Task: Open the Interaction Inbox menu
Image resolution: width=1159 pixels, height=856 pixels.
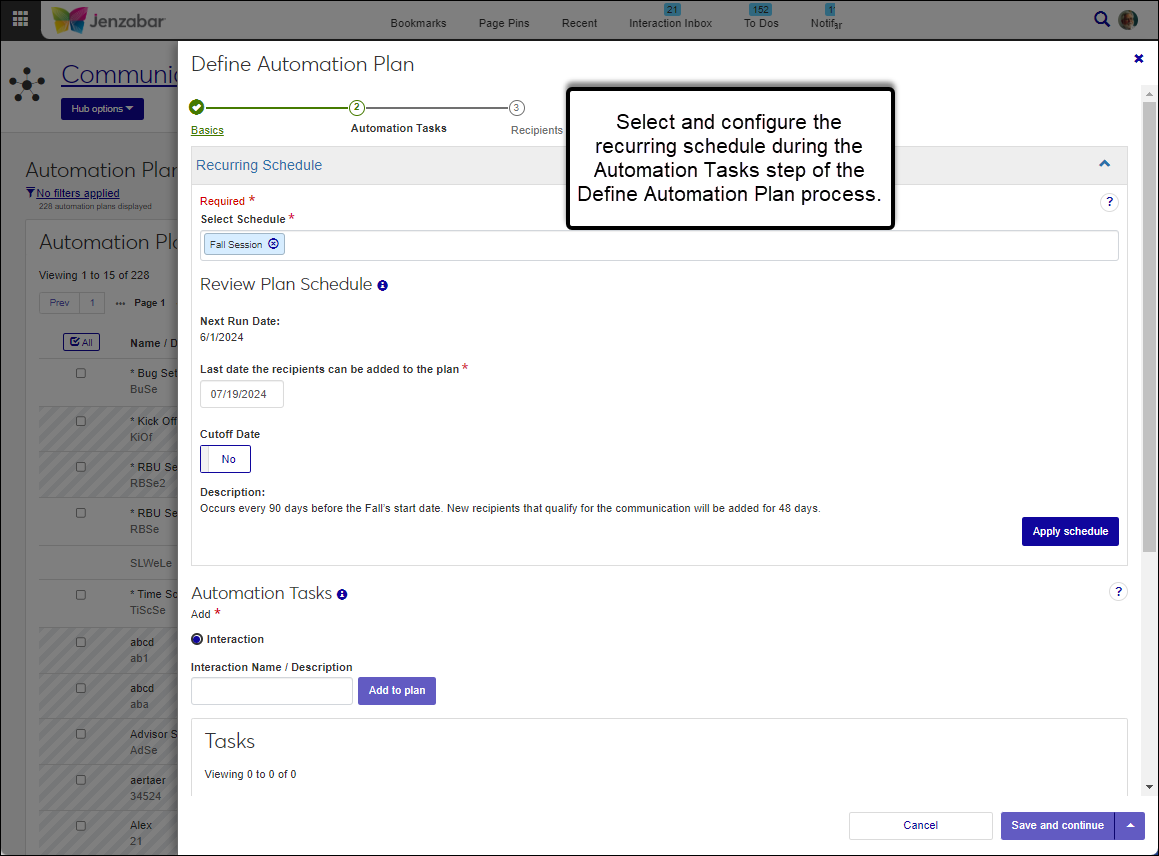Action: (x=670, y=22)
